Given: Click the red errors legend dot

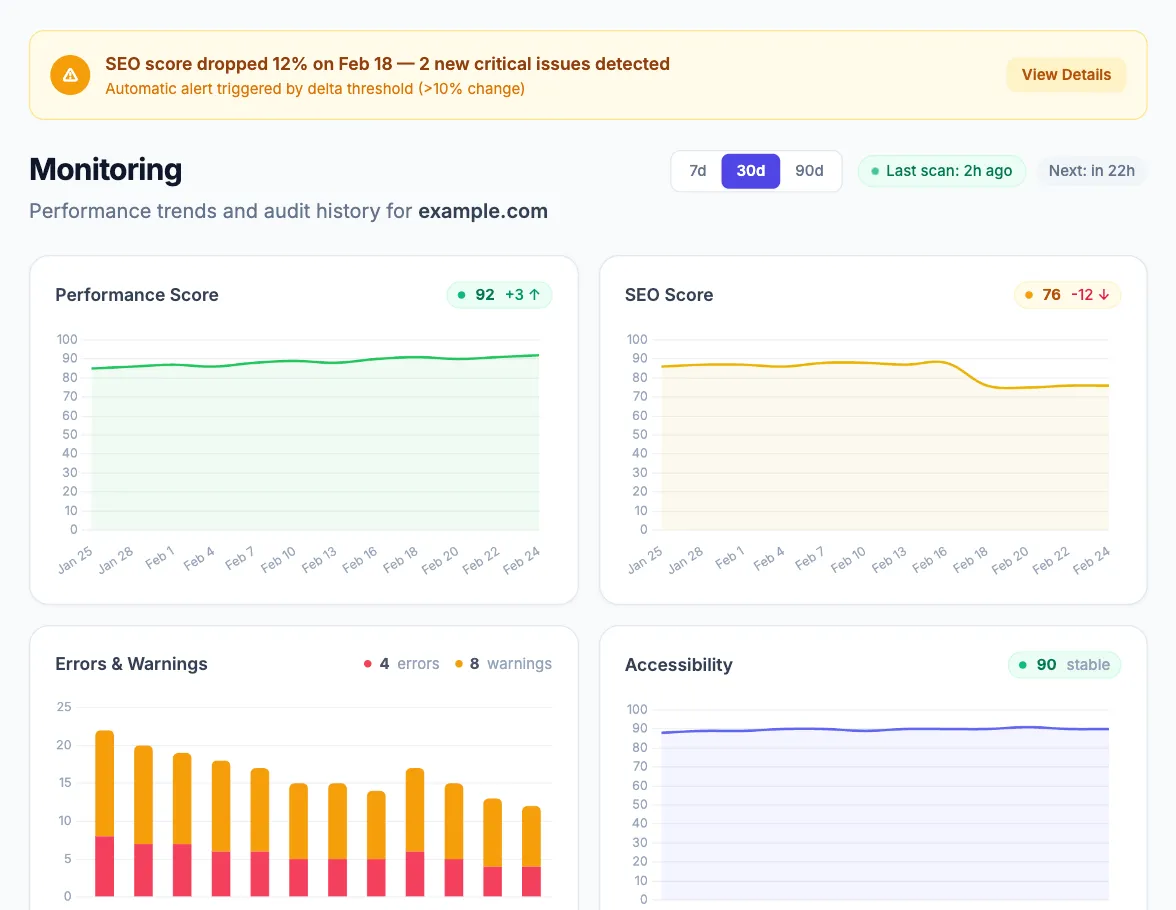Looking at the screenshot, I should [x=367, y=663].
